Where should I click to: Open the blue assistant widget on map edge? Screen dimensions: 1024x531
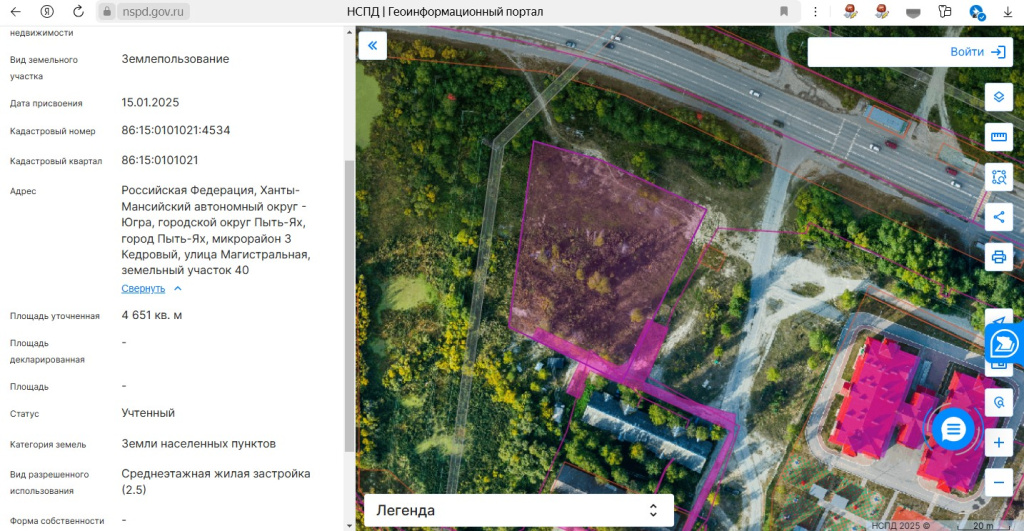click(x=1004, y=343)
